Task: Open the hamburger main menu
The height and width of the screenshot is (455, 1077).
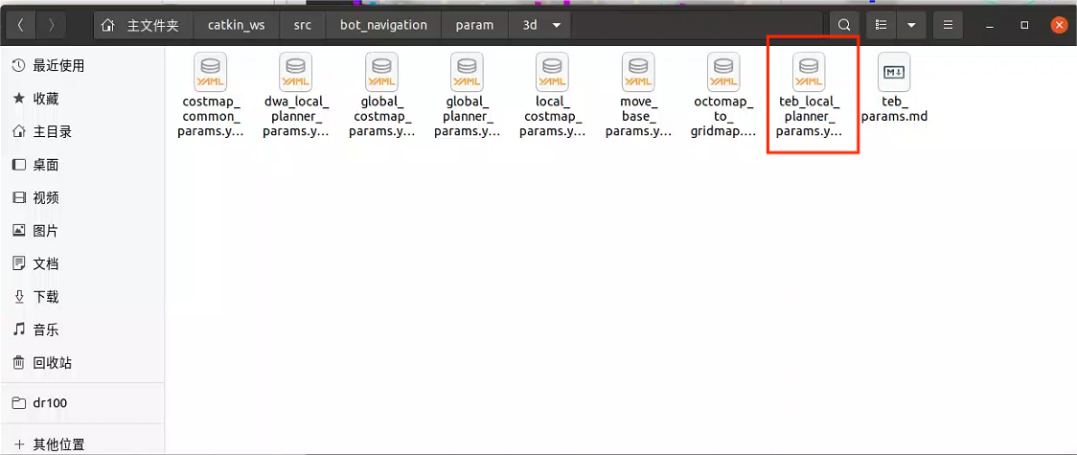Action: pos(948,25)
